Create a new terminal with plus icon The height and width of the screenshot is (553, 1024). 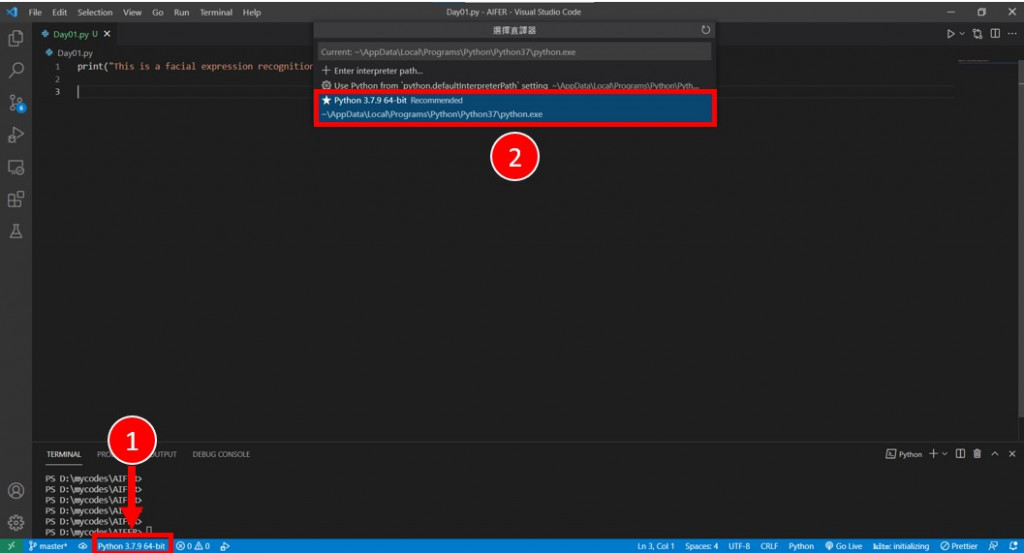tap(933, 453)
